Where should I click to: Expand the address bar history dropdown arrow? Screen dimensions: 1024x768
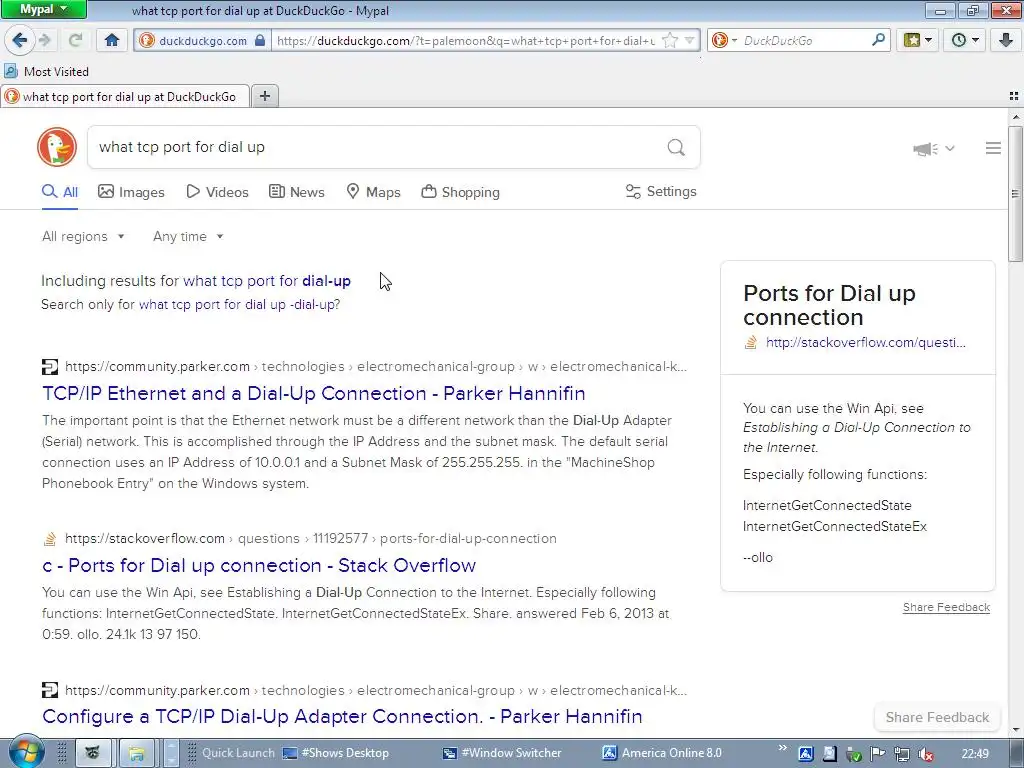pyautogui.click(x=690, y=40)
